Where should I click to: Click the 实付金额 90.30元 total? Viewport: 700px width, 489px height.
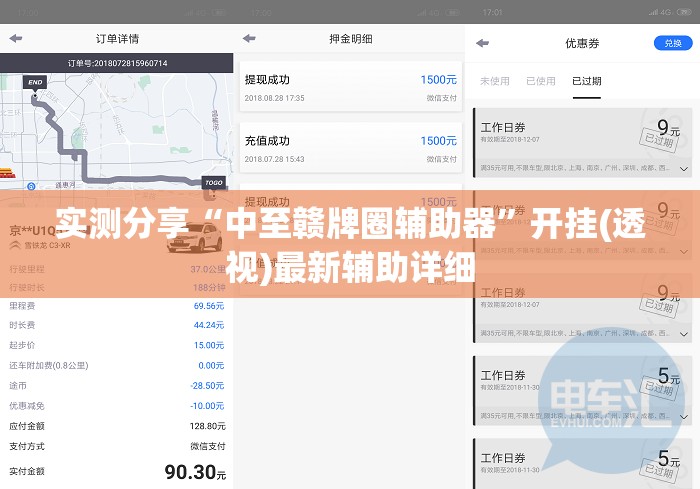click(195, 472)
